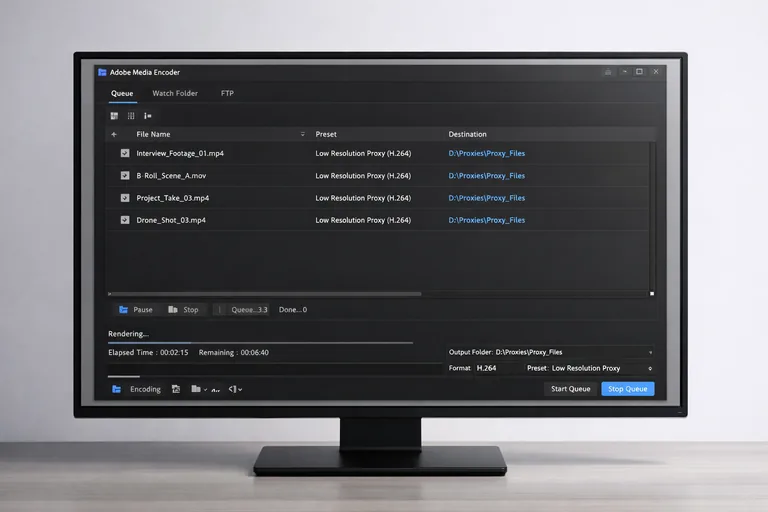Toggle checkbox for Drone_Shot_03.mp4
This screenshot has width=768, height=512.
click(125, 220)
